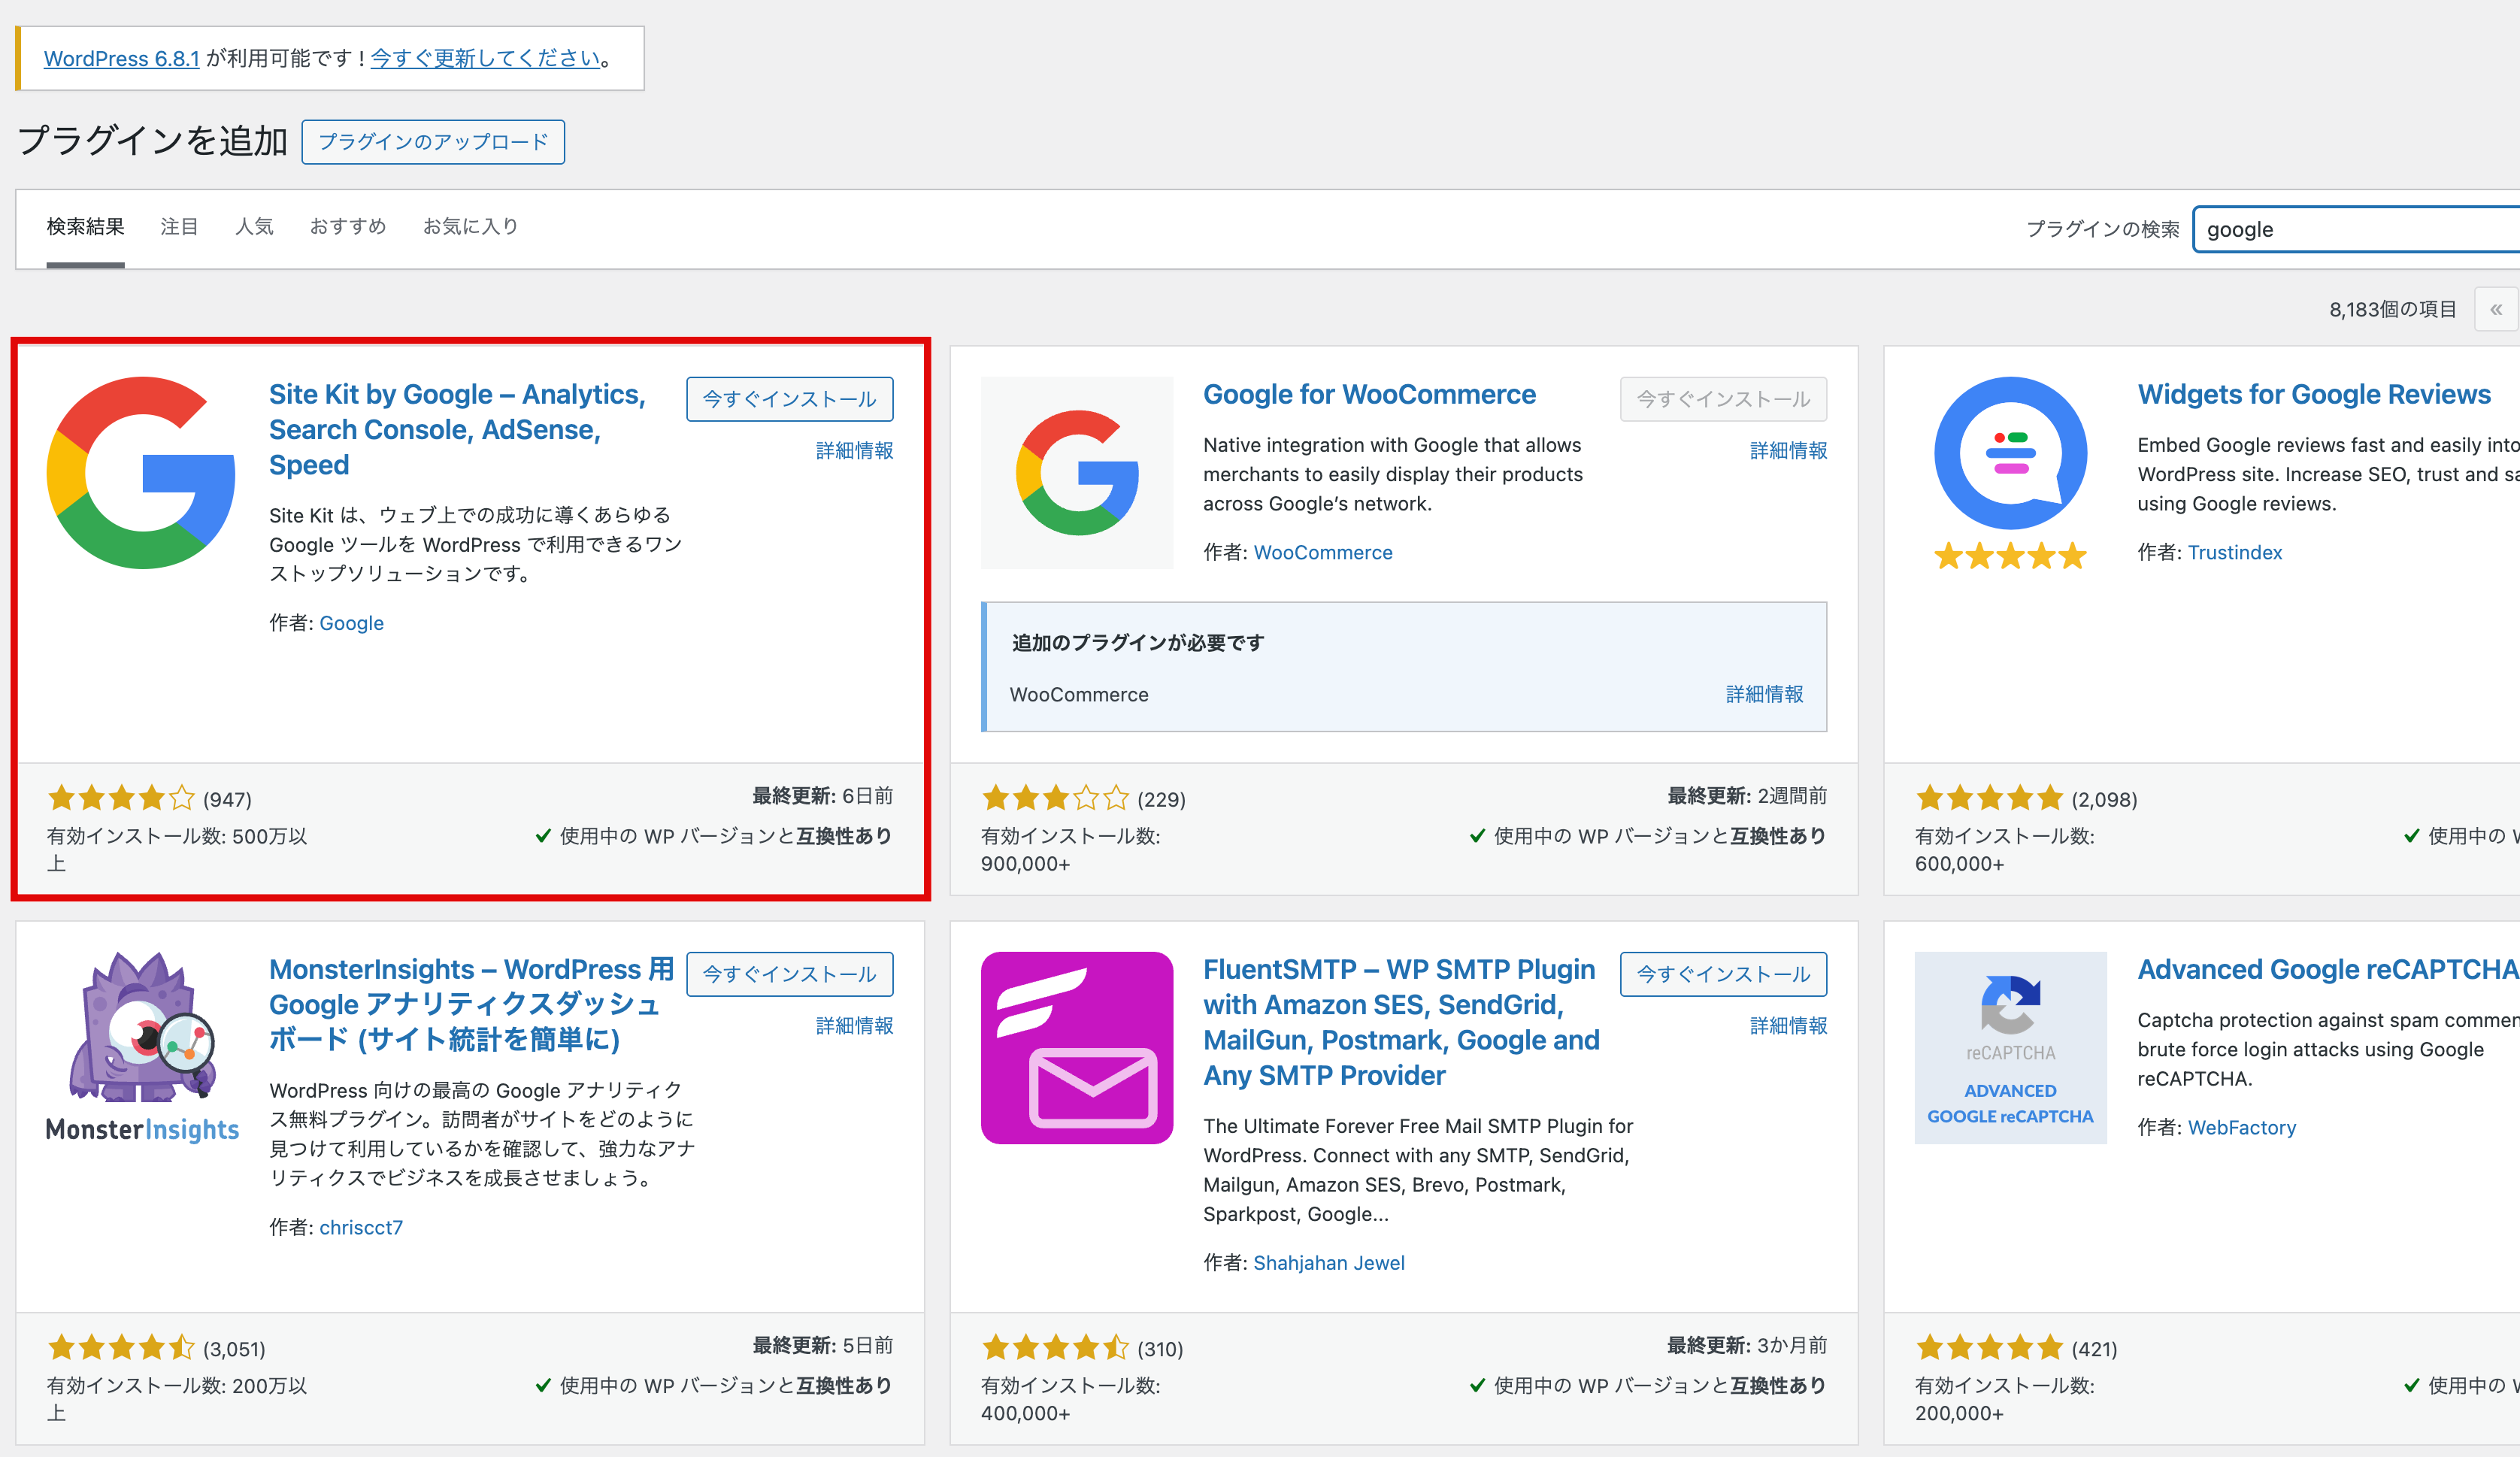This screenshot has width=2520, height=1457.
Task: Install FluentSMTP plugin now
Action: point(1723,974)
